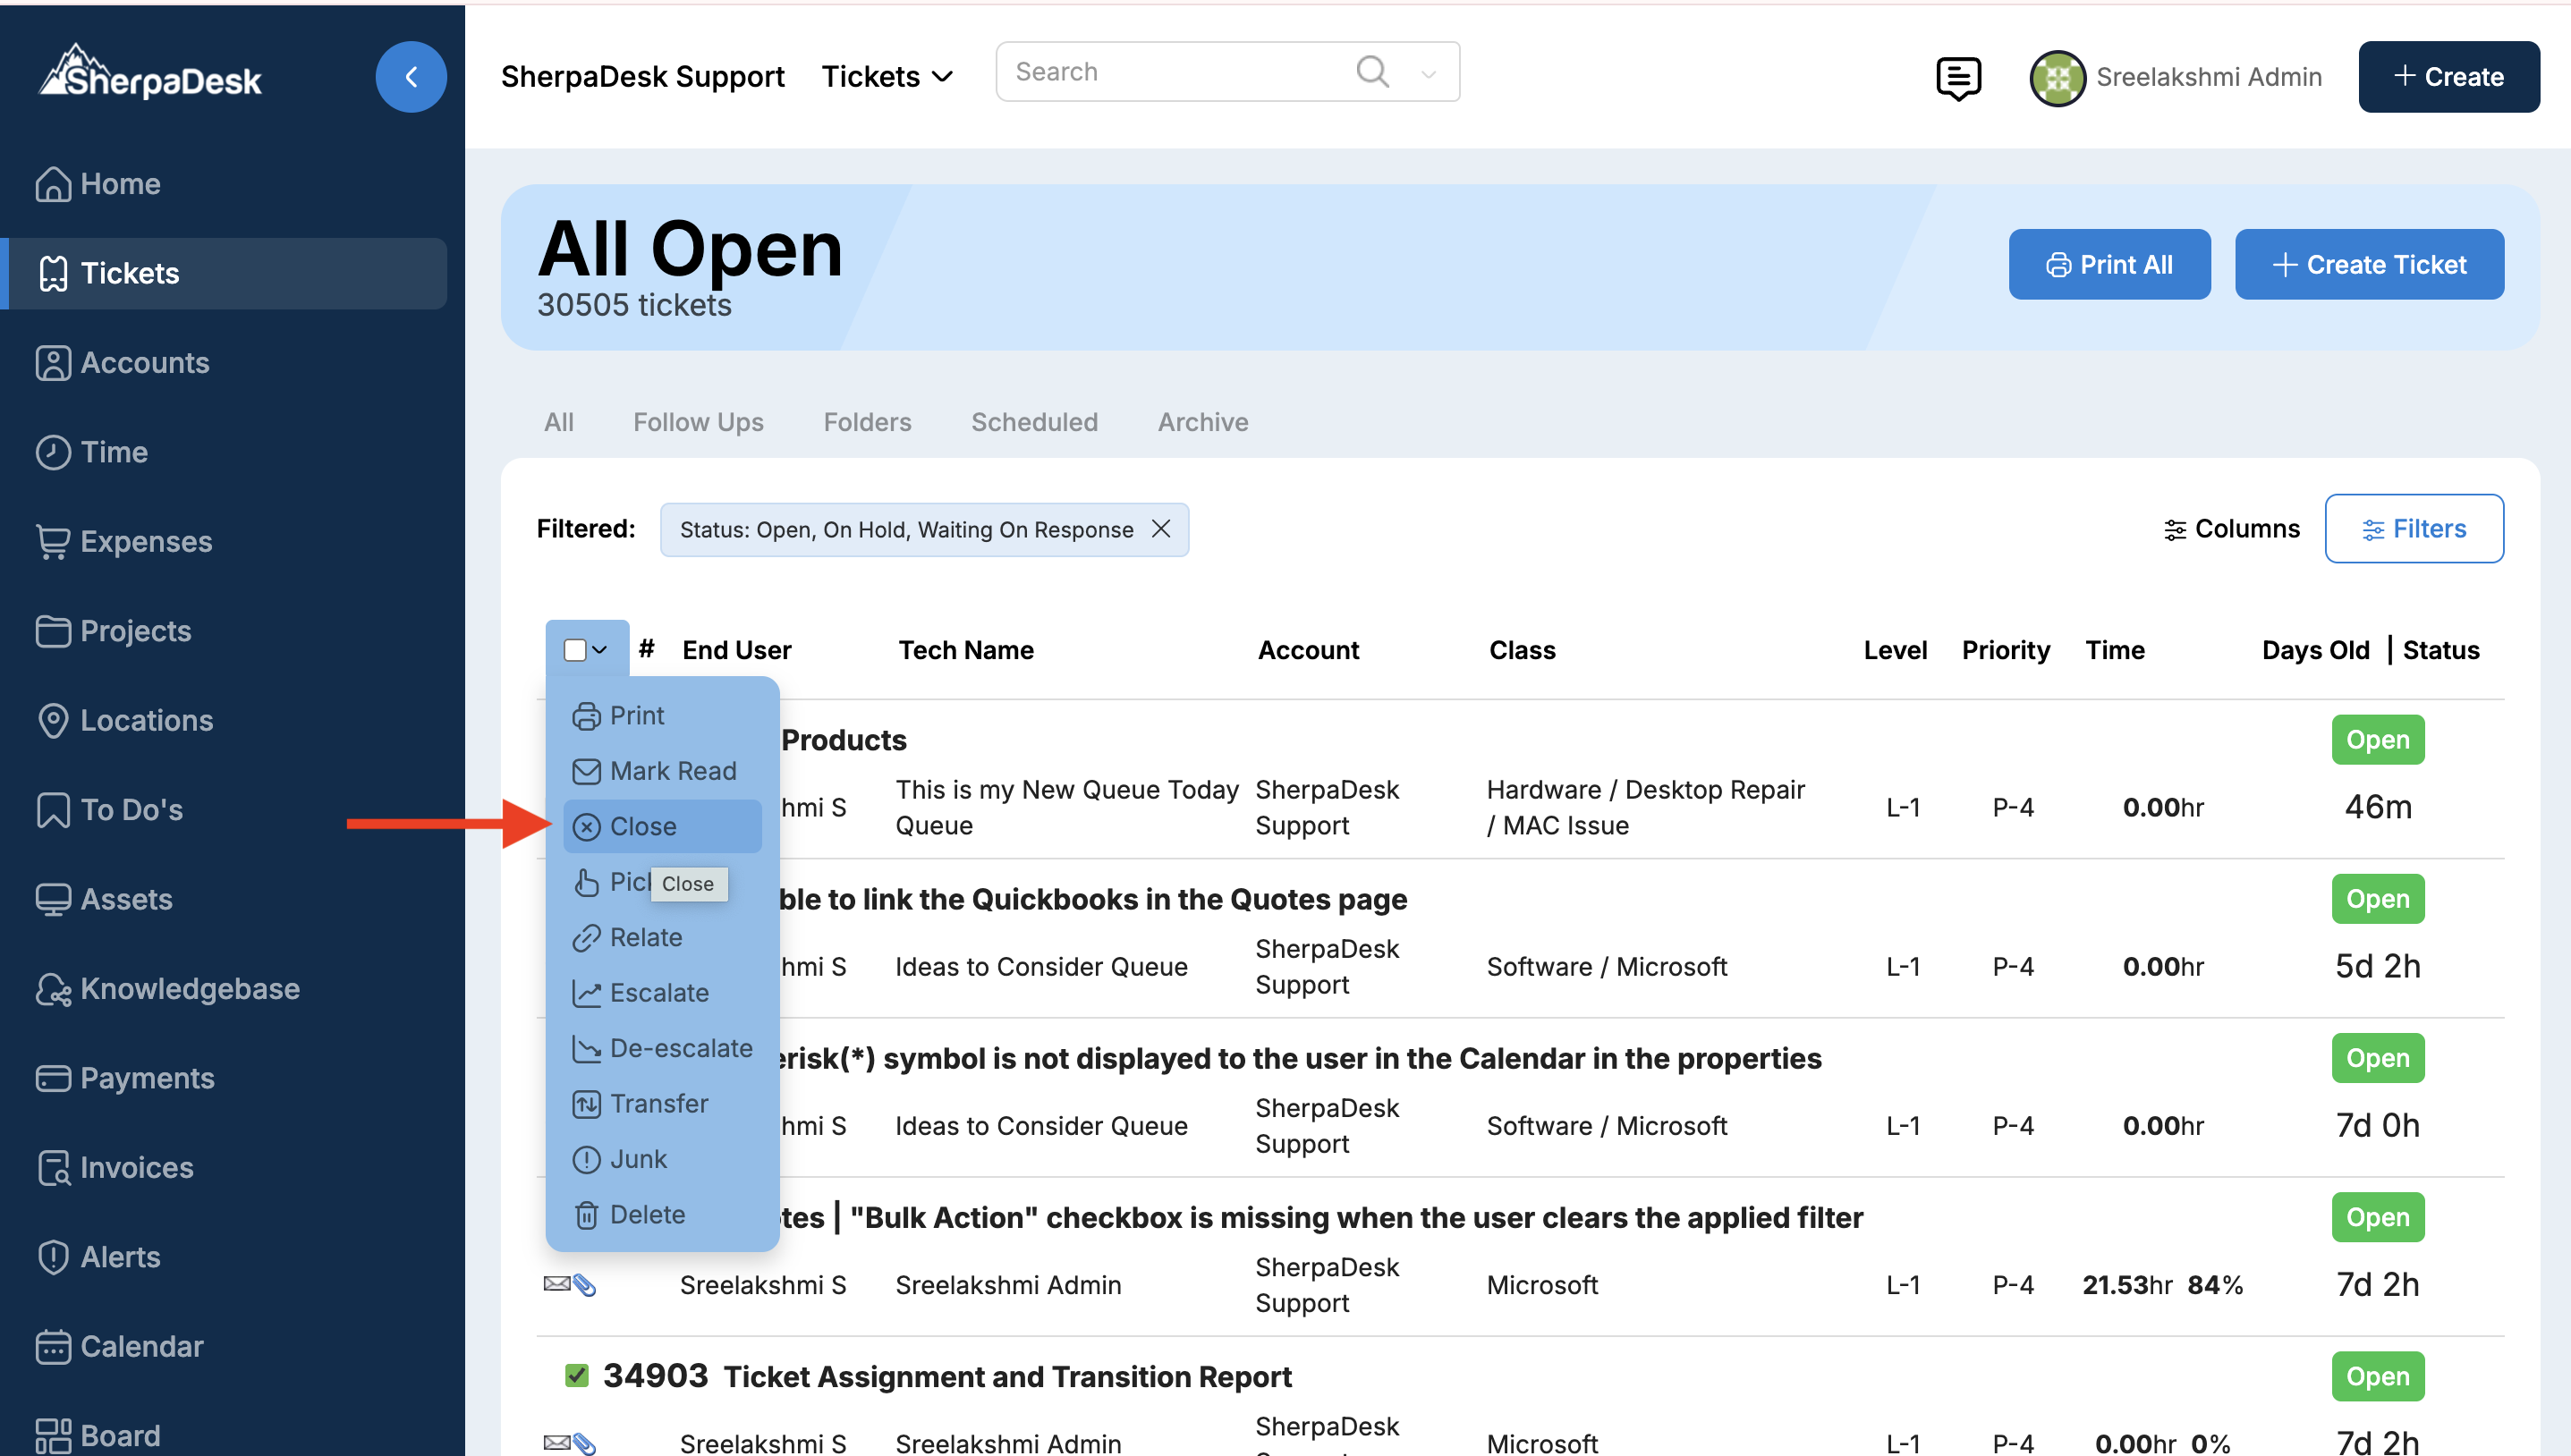This screenshot has height=1456, width=2571.
Task: Expand the bulk action chevron beside checkbox
Action: point(600,650)
